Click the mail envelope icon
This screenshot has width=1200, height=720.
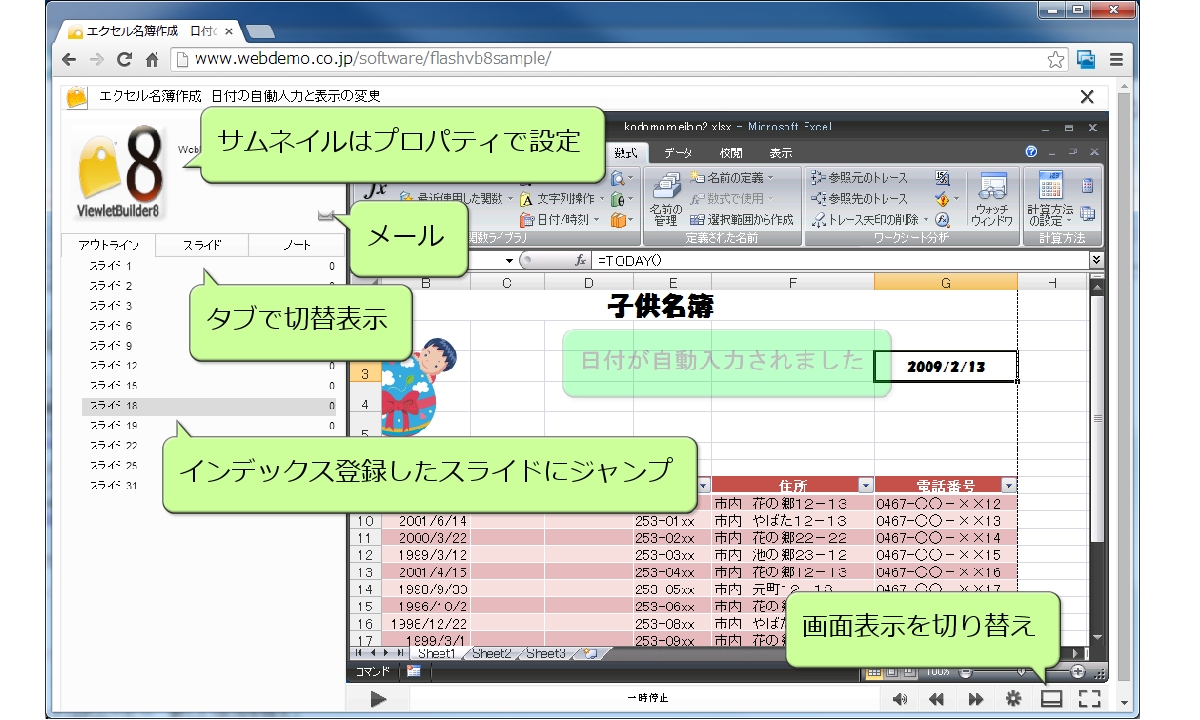click(x=326, y=216)
